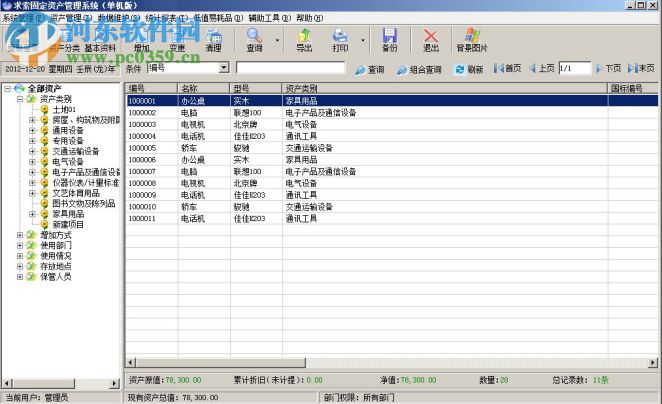
Task: Select 土地01 in the asset tree
Action: click(64, 109)
